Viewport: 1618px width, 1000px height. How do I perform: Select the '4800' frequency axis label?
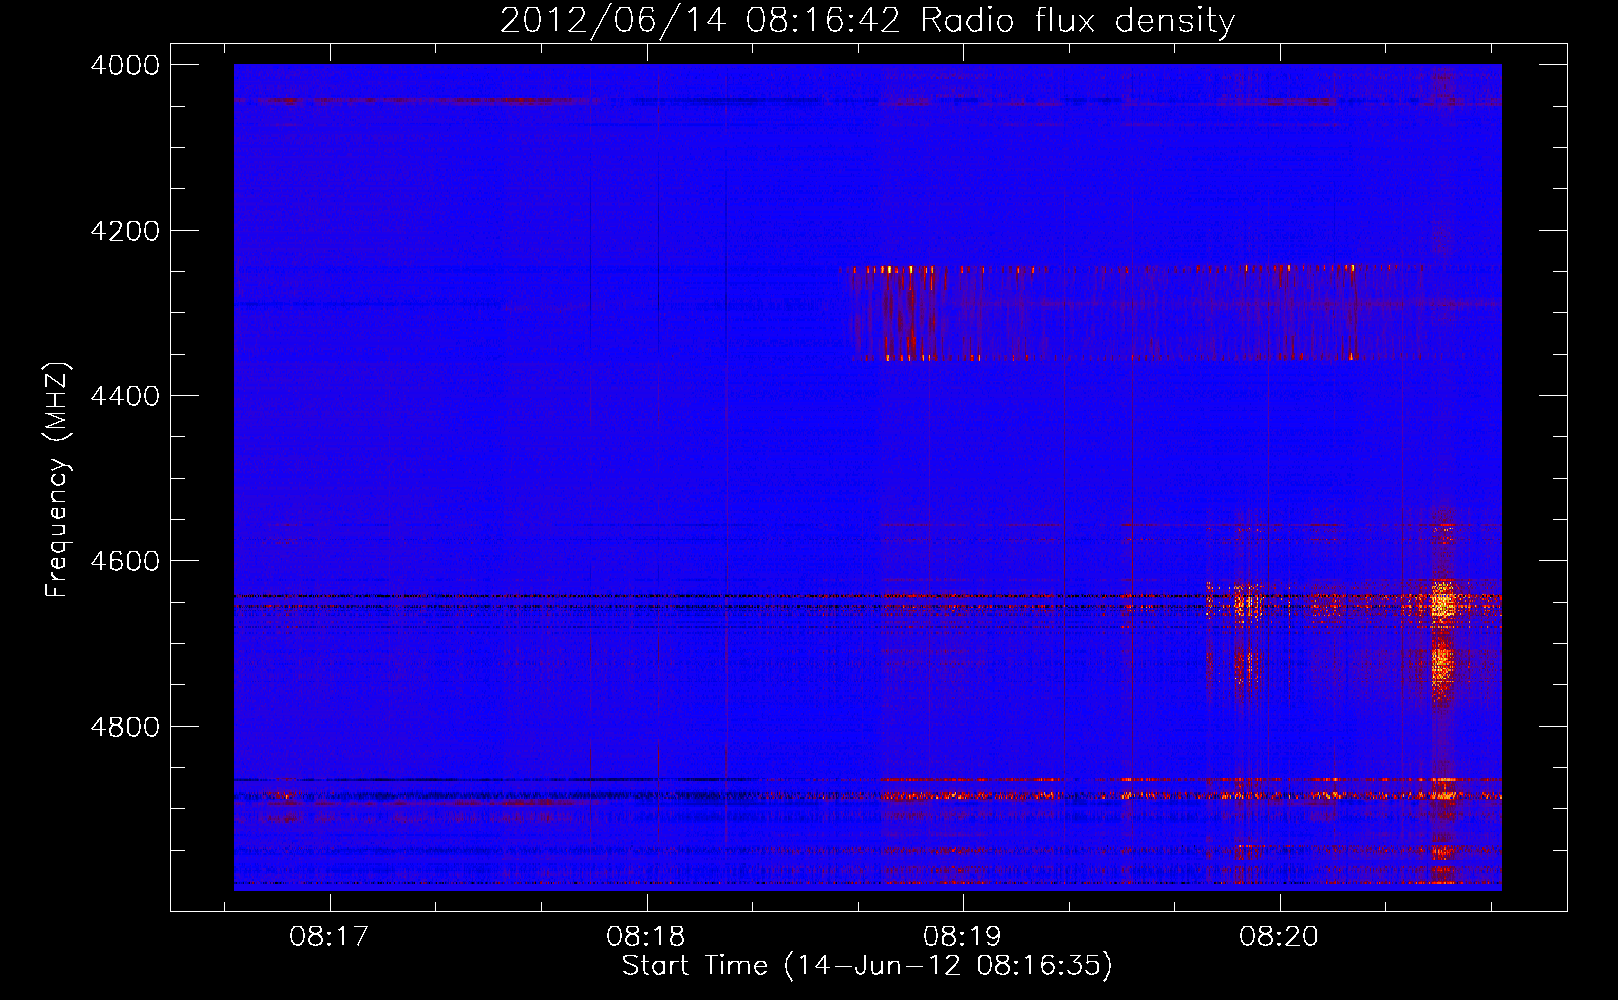coord(125,726)
